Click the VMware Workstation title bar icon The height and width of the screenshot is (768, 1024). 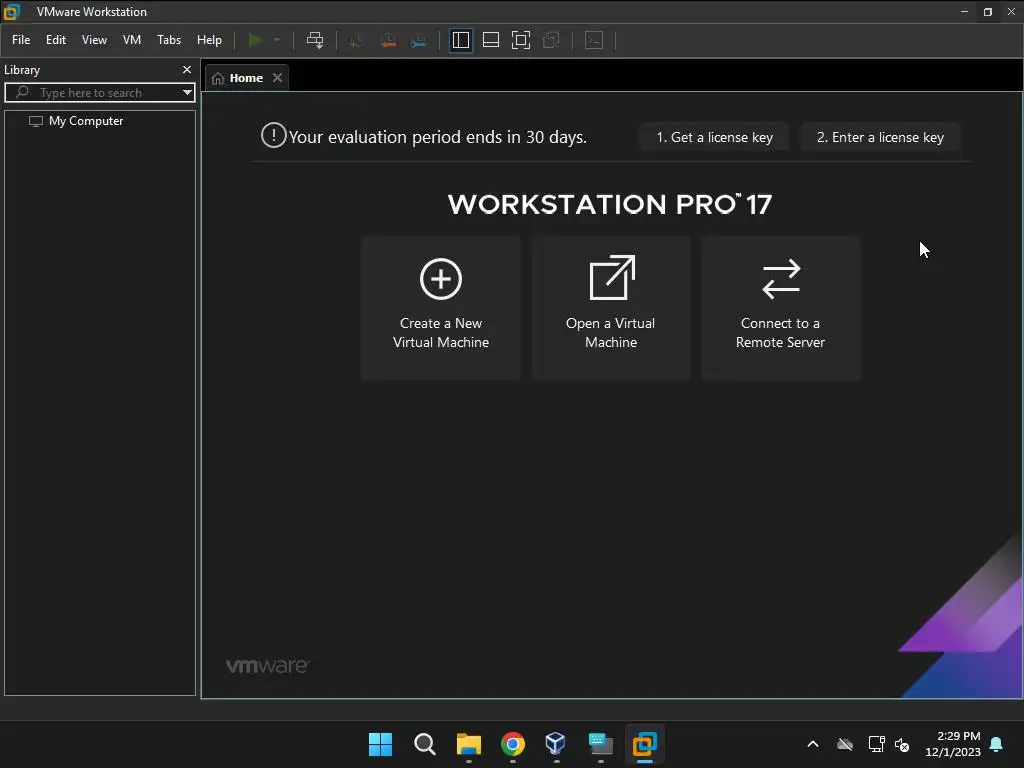[12, 12]
